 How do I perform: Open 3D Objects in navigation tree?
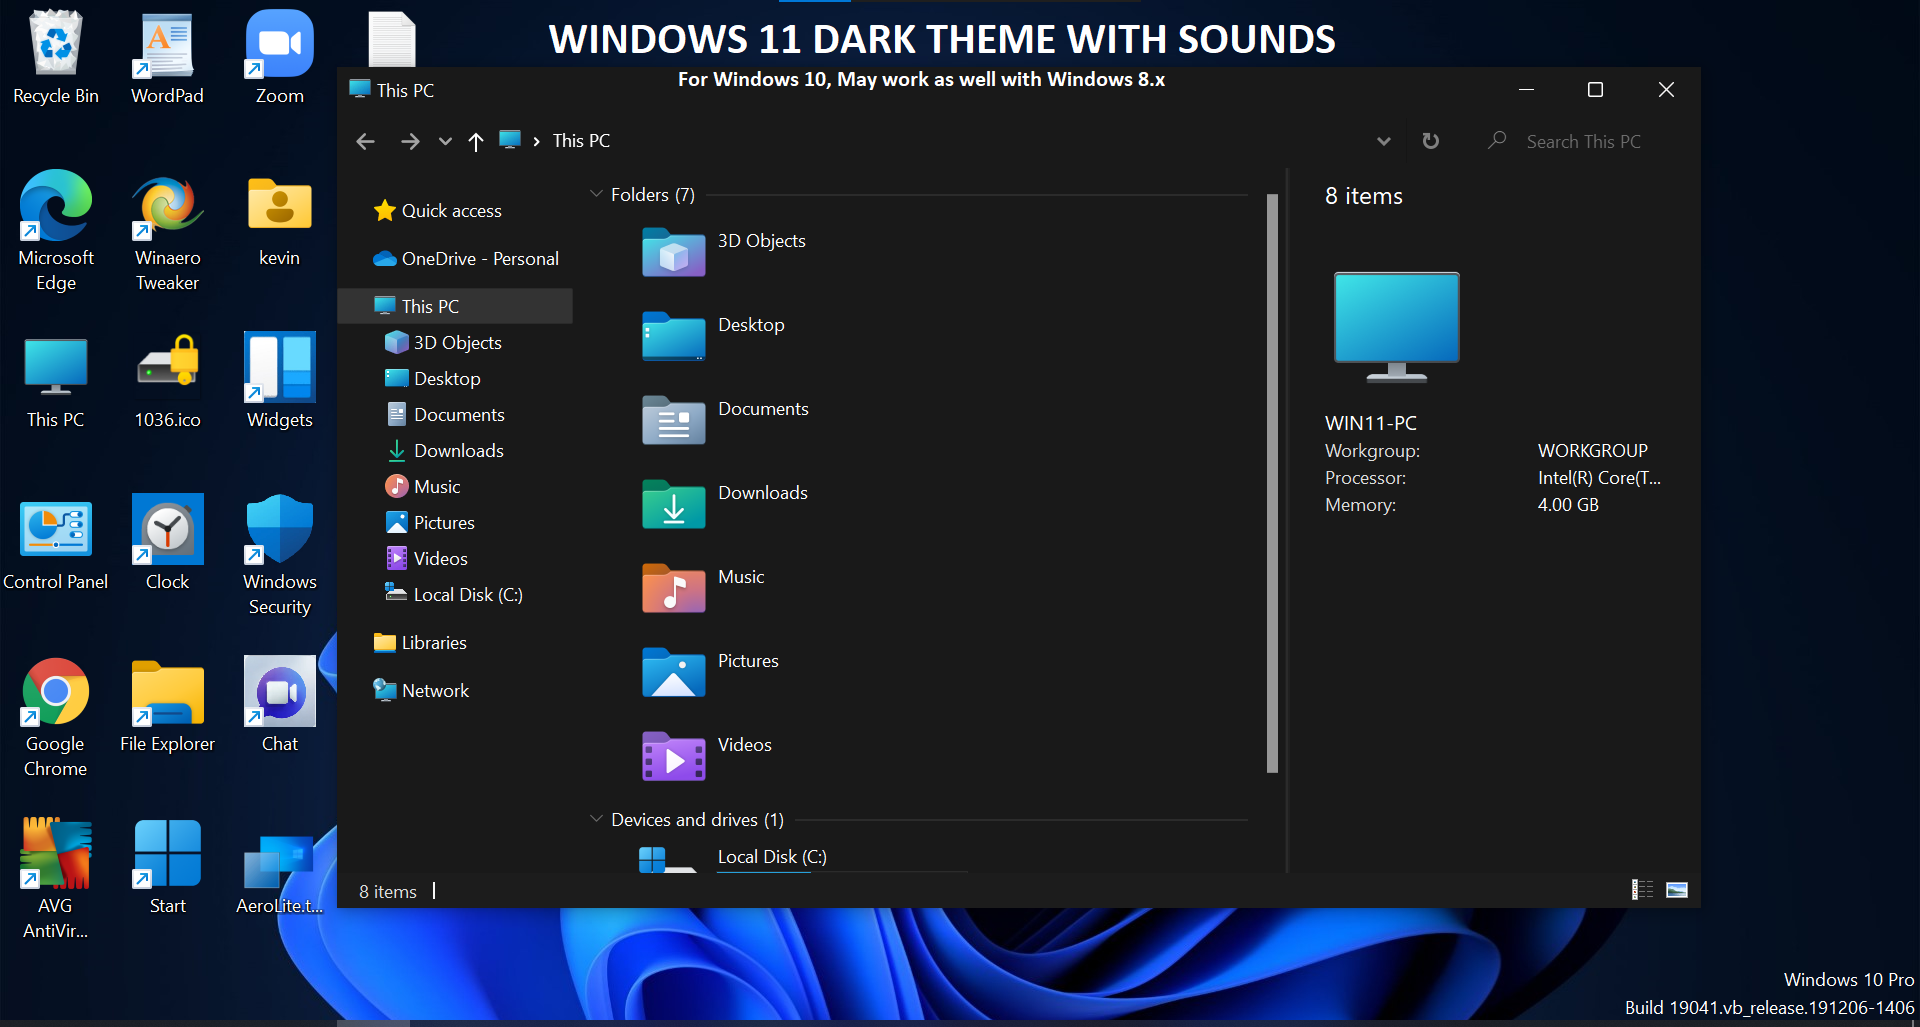tap(443, 343)
